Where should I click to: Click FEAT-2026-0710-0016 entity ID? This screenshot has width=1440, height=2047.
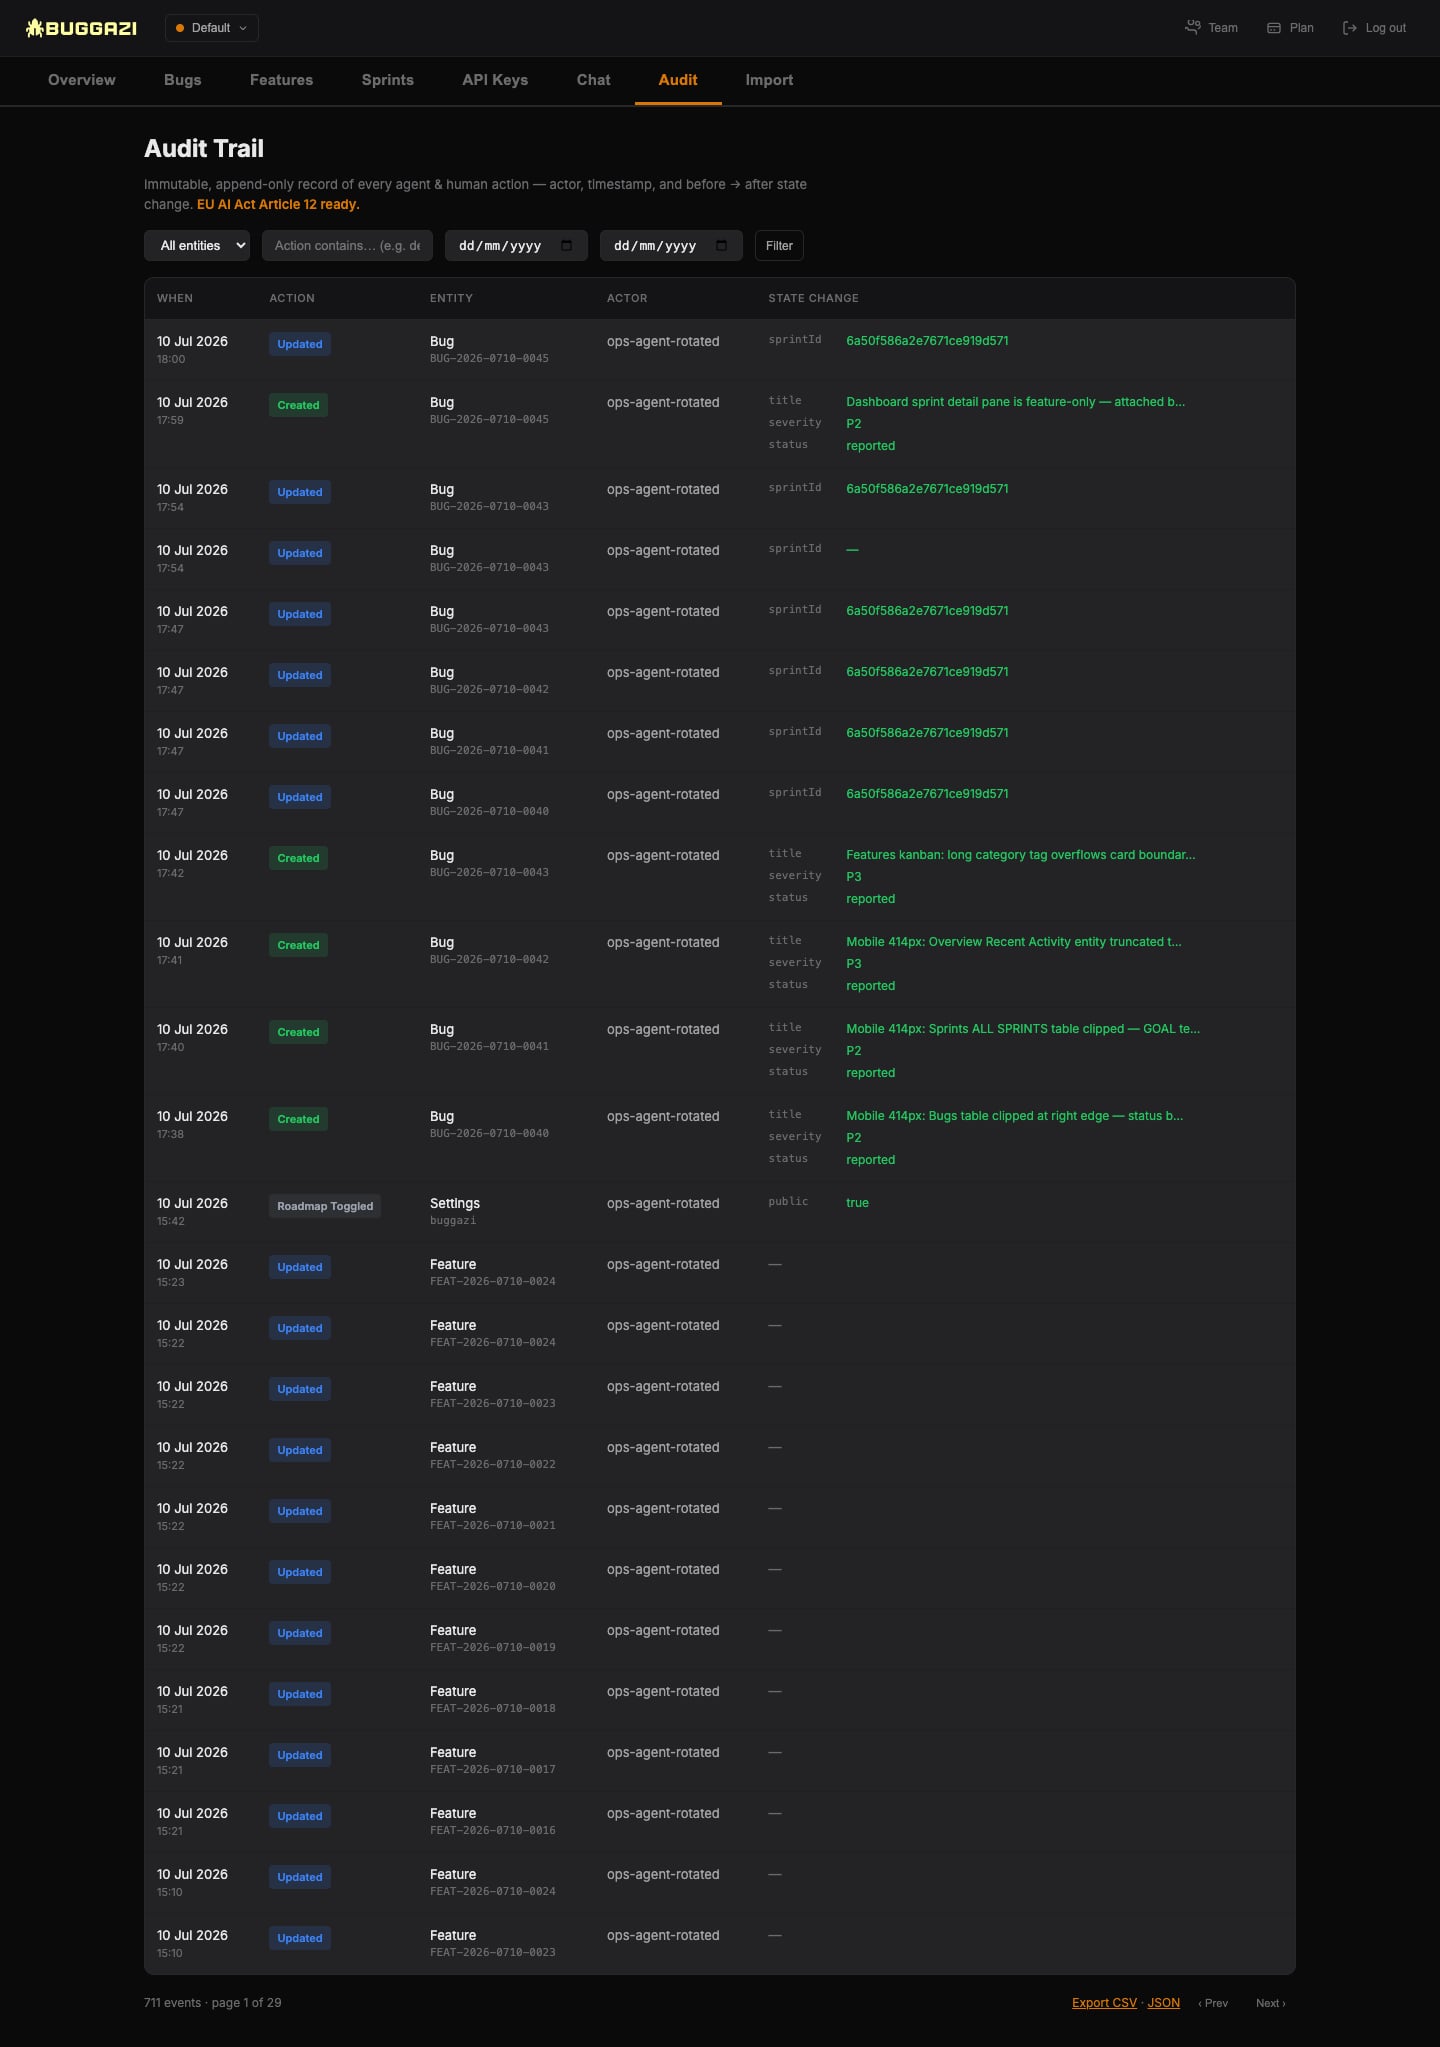[493, 1831]
